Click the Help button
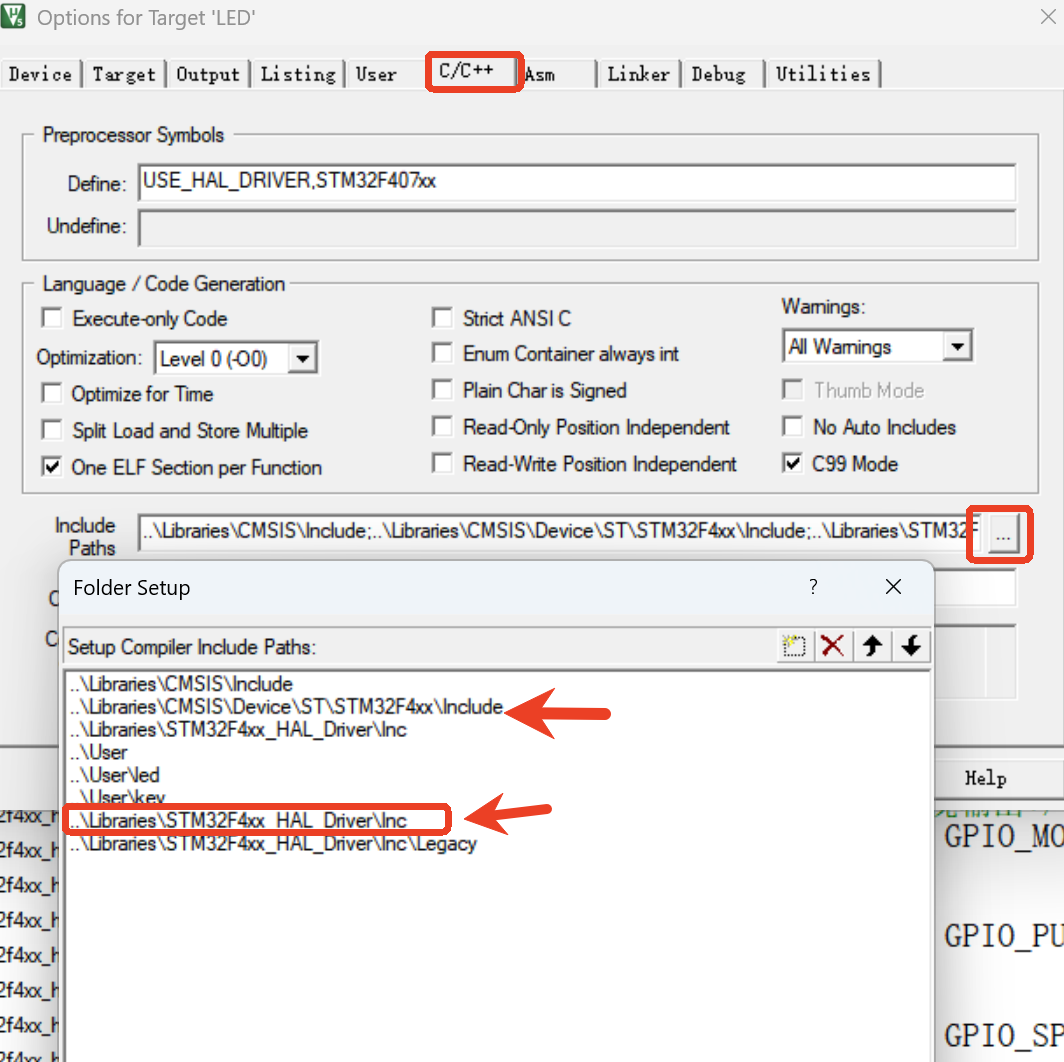 tap(984, 778)
